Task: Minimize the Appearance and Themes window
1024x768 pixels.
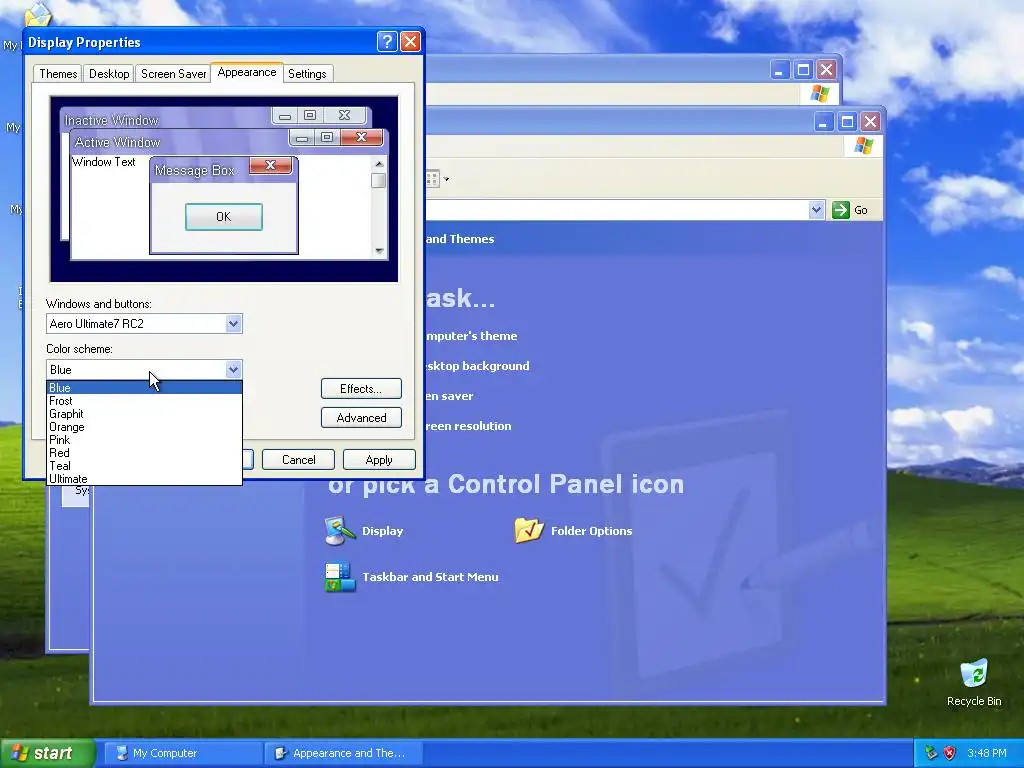Action: 824,121
